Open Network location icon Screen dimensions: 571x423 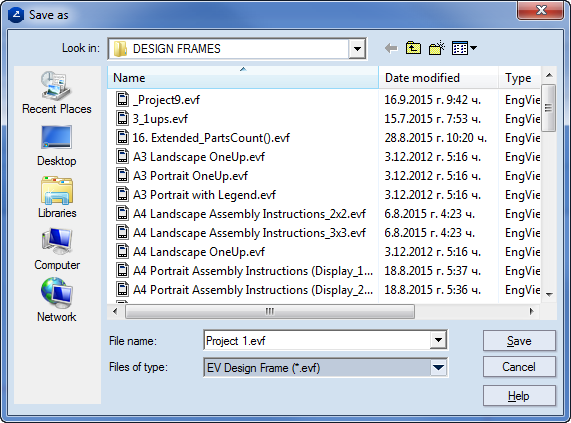[56, 300]
